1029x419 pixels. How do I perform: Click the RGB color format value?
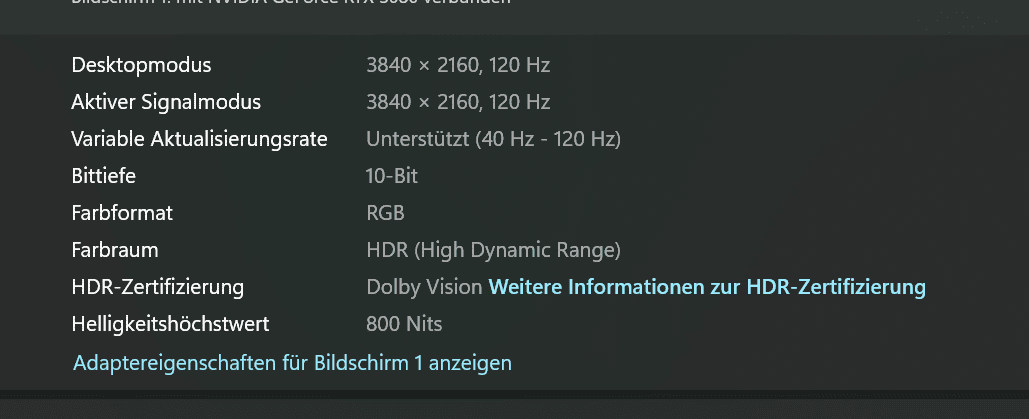pyautogui.click(x=385, y=213)
